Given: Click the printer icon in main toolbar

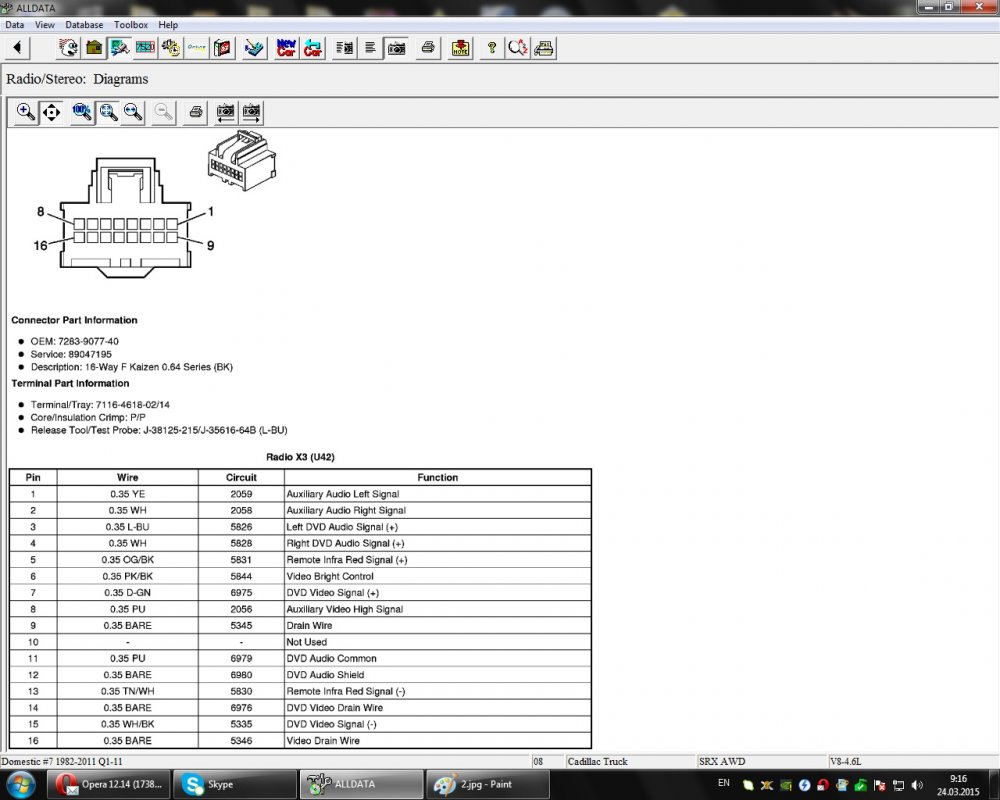Looking at the screenshot, I should point(428,48).
